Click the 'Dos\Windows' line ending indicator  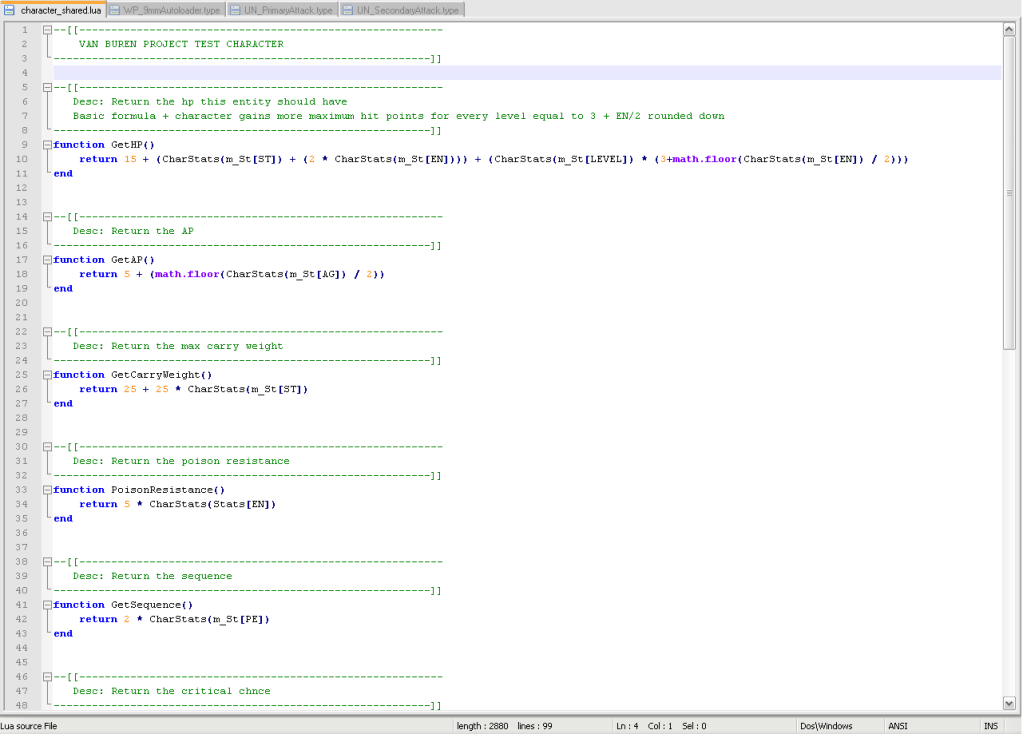coord(826,726)
